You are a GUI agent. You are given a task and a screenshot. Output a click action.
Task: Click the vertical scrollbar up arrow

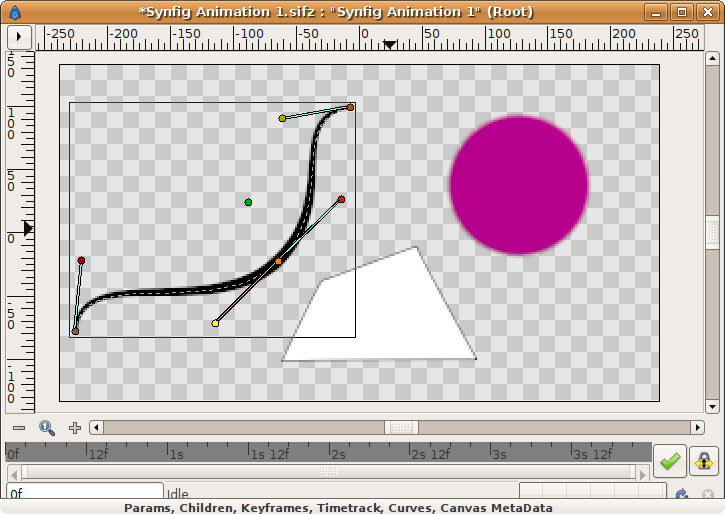[x=712, y=58]
